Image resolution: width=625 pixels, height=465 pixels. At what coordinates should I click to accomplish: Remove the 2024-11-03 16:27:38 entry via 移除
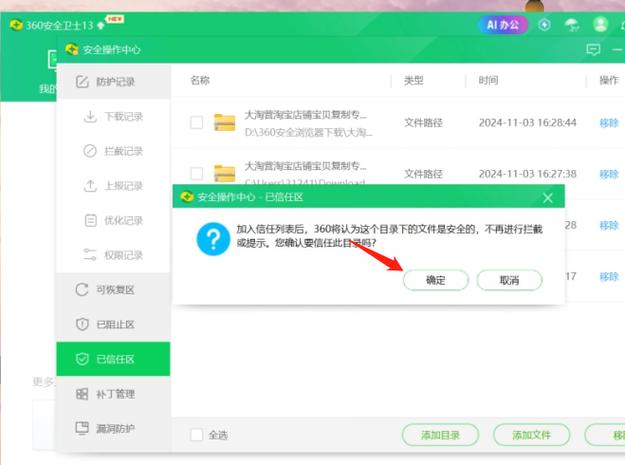point(609,174)
